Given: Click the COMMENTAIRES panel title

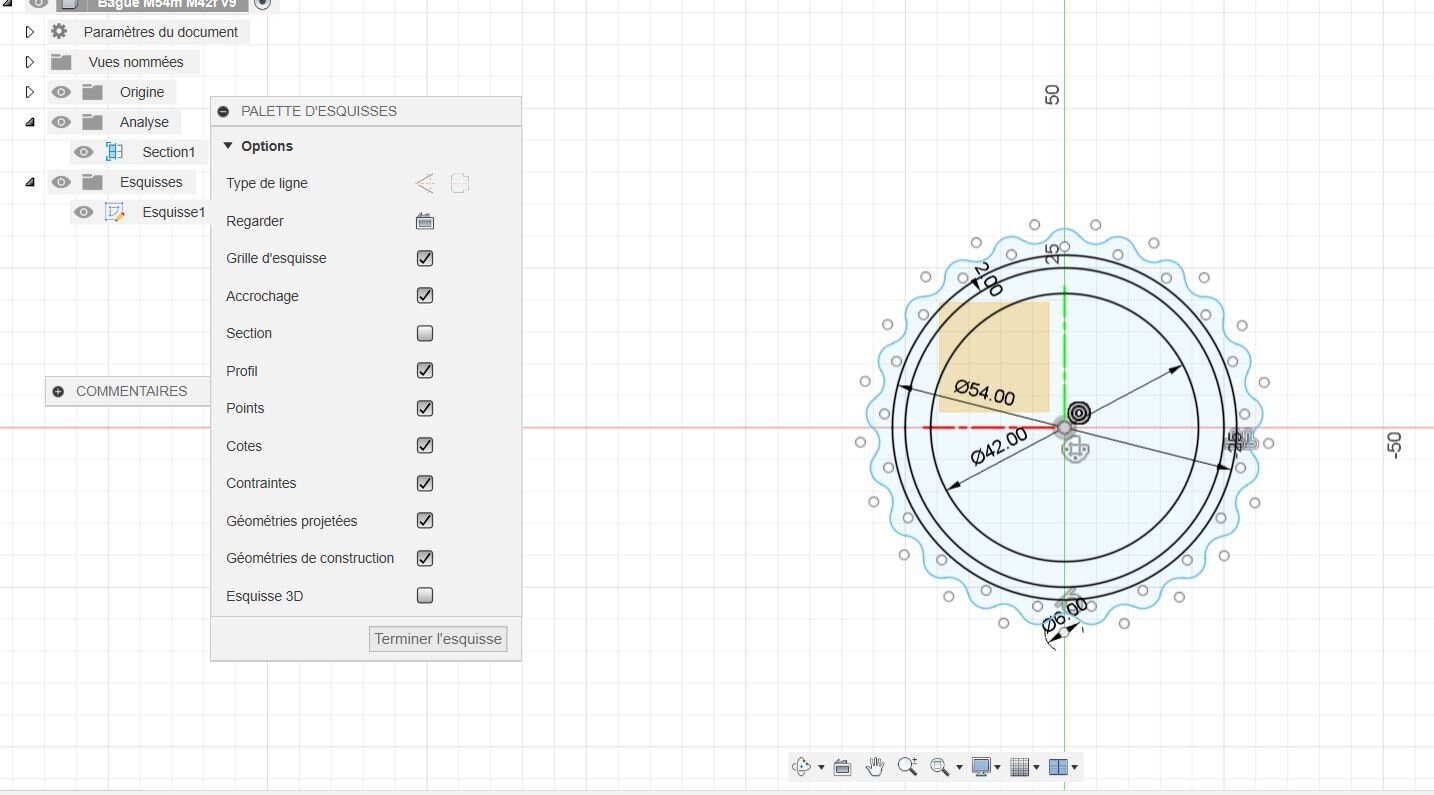Looking at the screenshot, I should coord(132,391).
